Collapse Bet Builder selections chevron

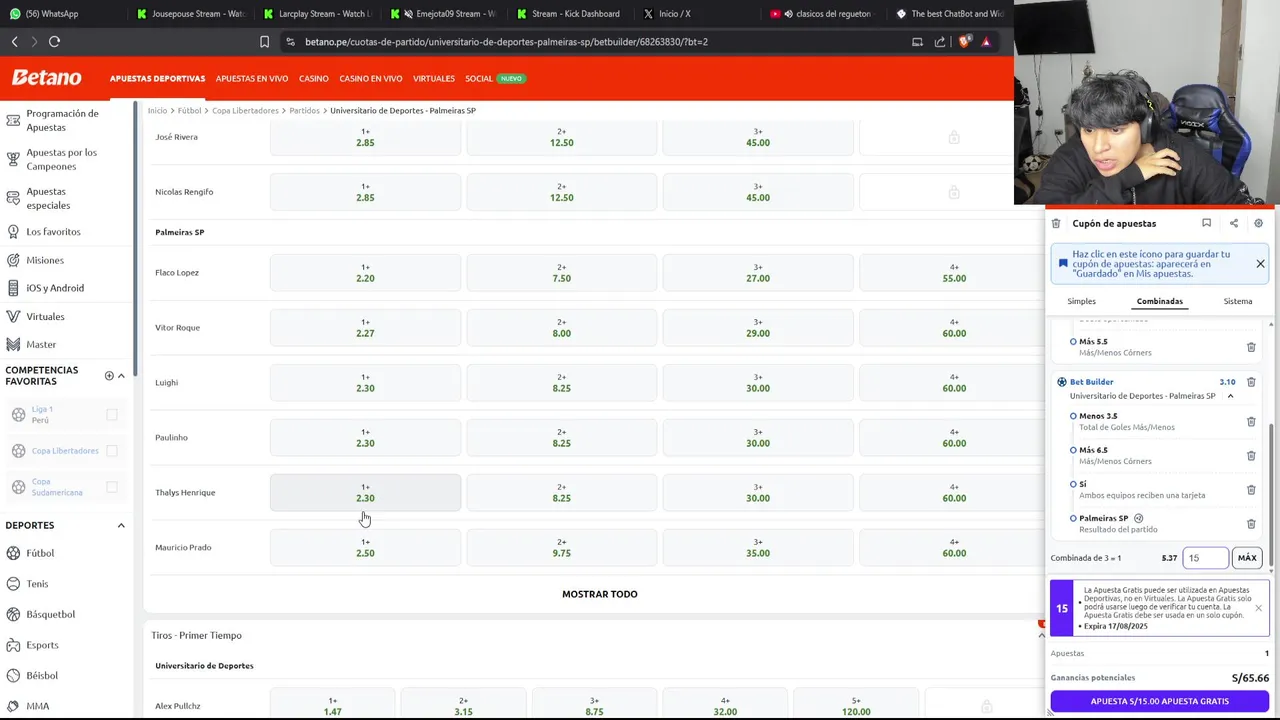pyautogui.click(x=1230, y=396)
